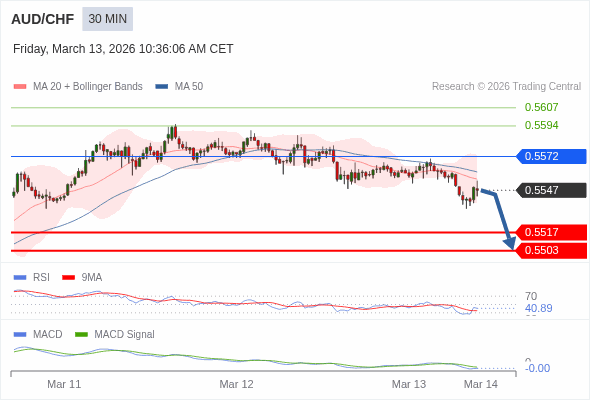The image size is (590, 400).
Task: Click the red 0.5503 support price tag
Action: (x=551, y=250)
